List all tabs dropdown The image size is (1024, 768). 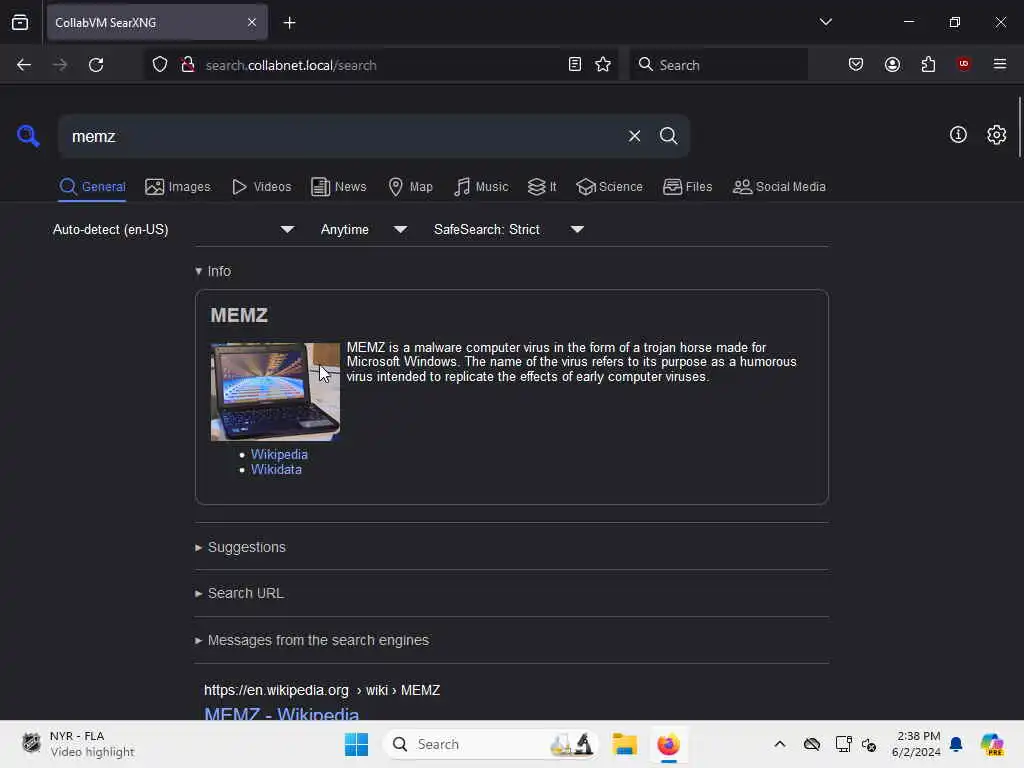825,22
